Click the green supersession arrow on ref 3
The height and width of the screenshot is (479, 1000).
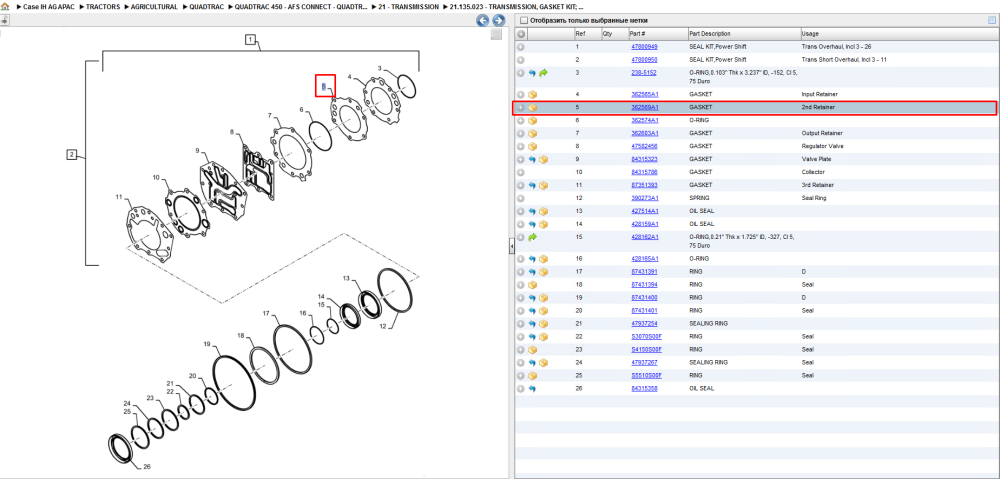click(543, 73)
